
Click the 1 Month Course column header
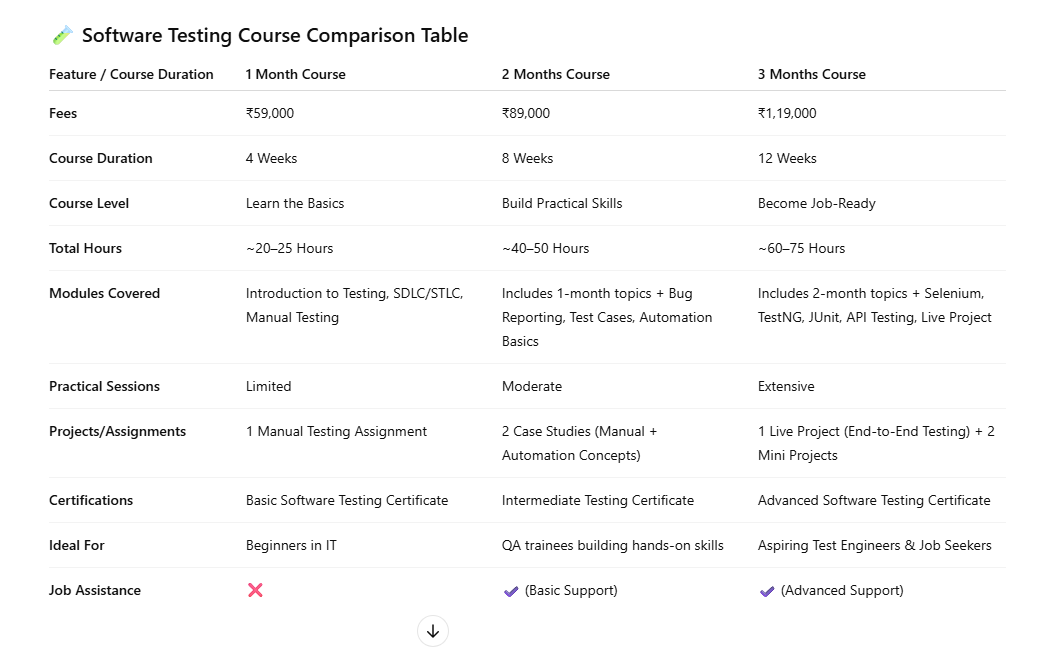295,74
